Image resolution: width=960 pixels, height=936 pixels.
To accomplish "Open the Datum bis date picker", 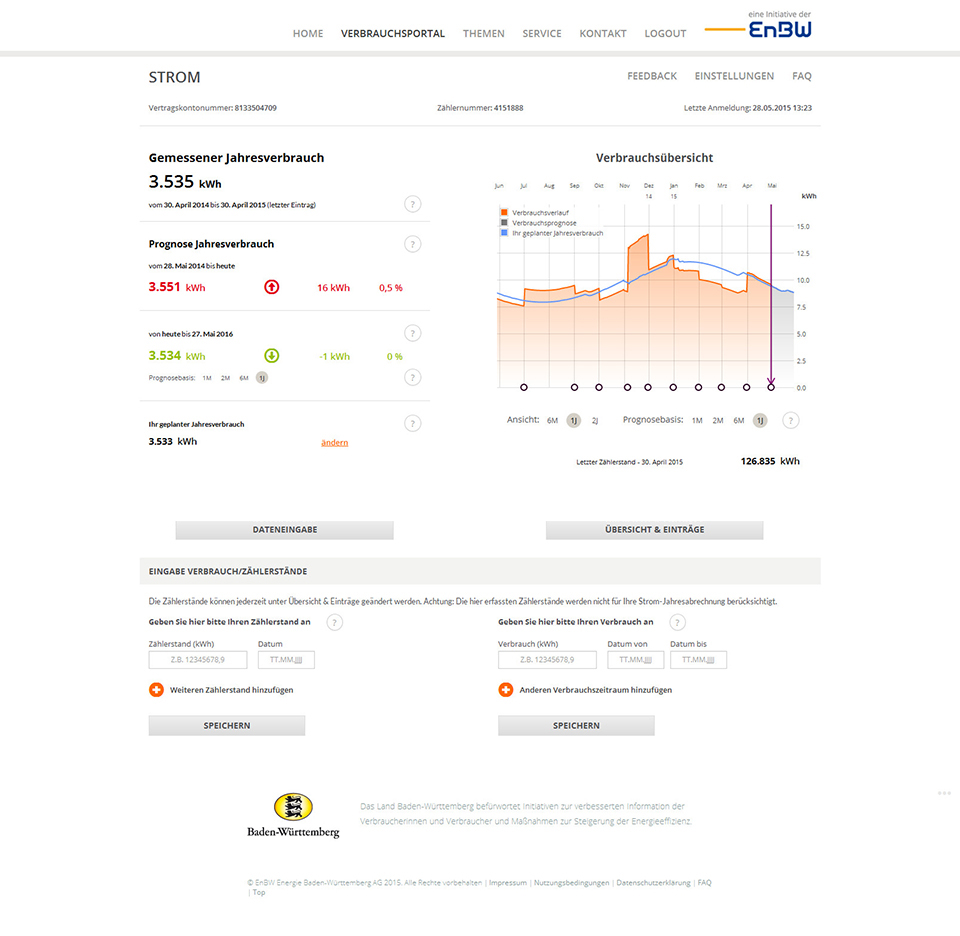I will [x=698, y=660].
